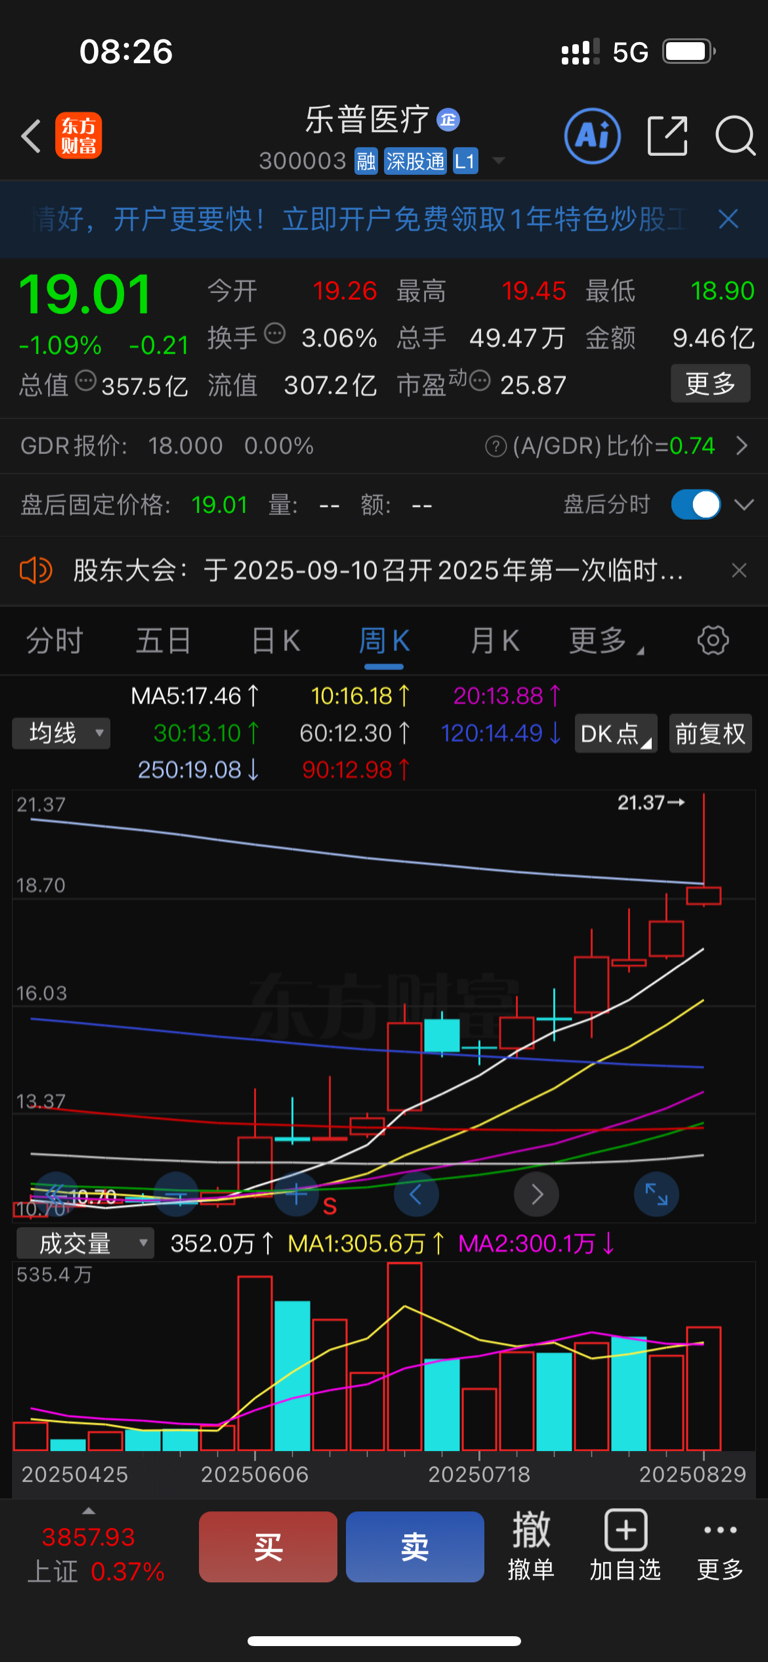Viewport: 768px width, 1663px height.
Task: Tap the MA5:17.46 value
Action: pyautogui.click(x=195, y=696)
